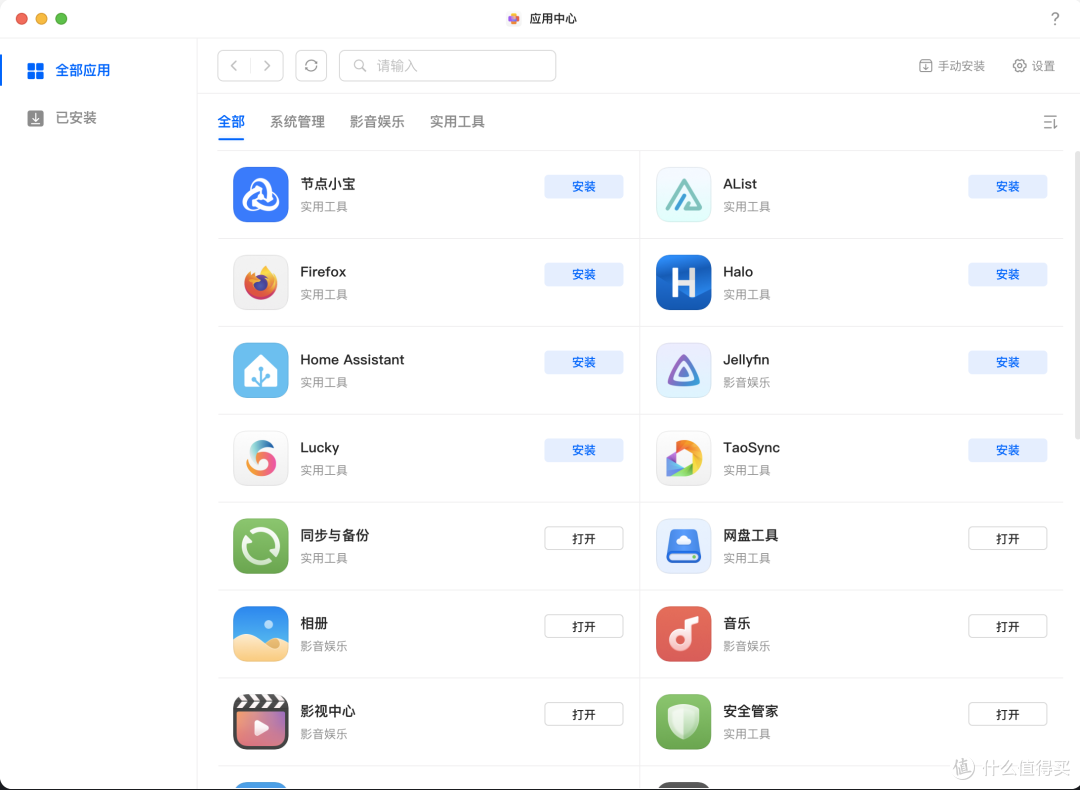Click the 应用中心 title bar icon
The width and height of the screenshot is (1080, 790).
(x=514, y=19)
